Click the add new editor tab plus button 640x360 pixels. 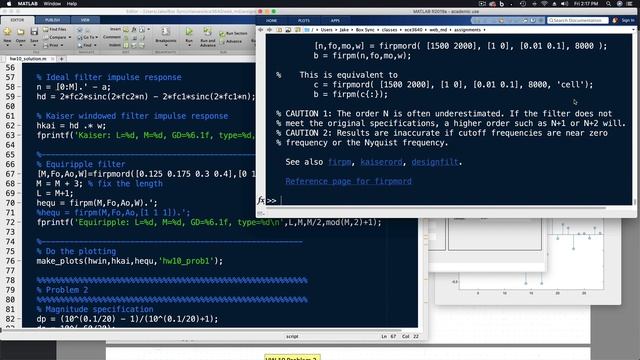pos(61,59)
